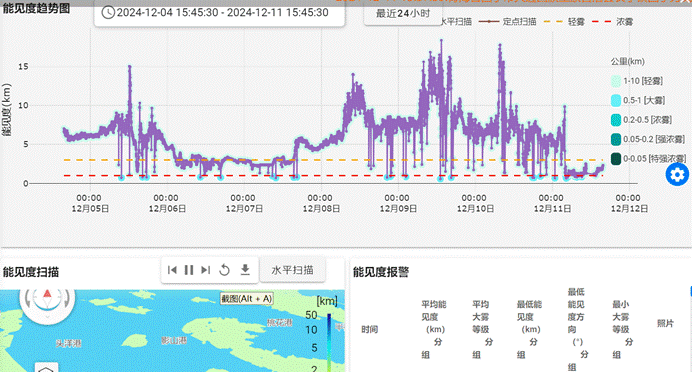Screen dimensions: 692x372
Task: Toggle the 定点扫描 series in the chart legend
Action: coord(508,21)
